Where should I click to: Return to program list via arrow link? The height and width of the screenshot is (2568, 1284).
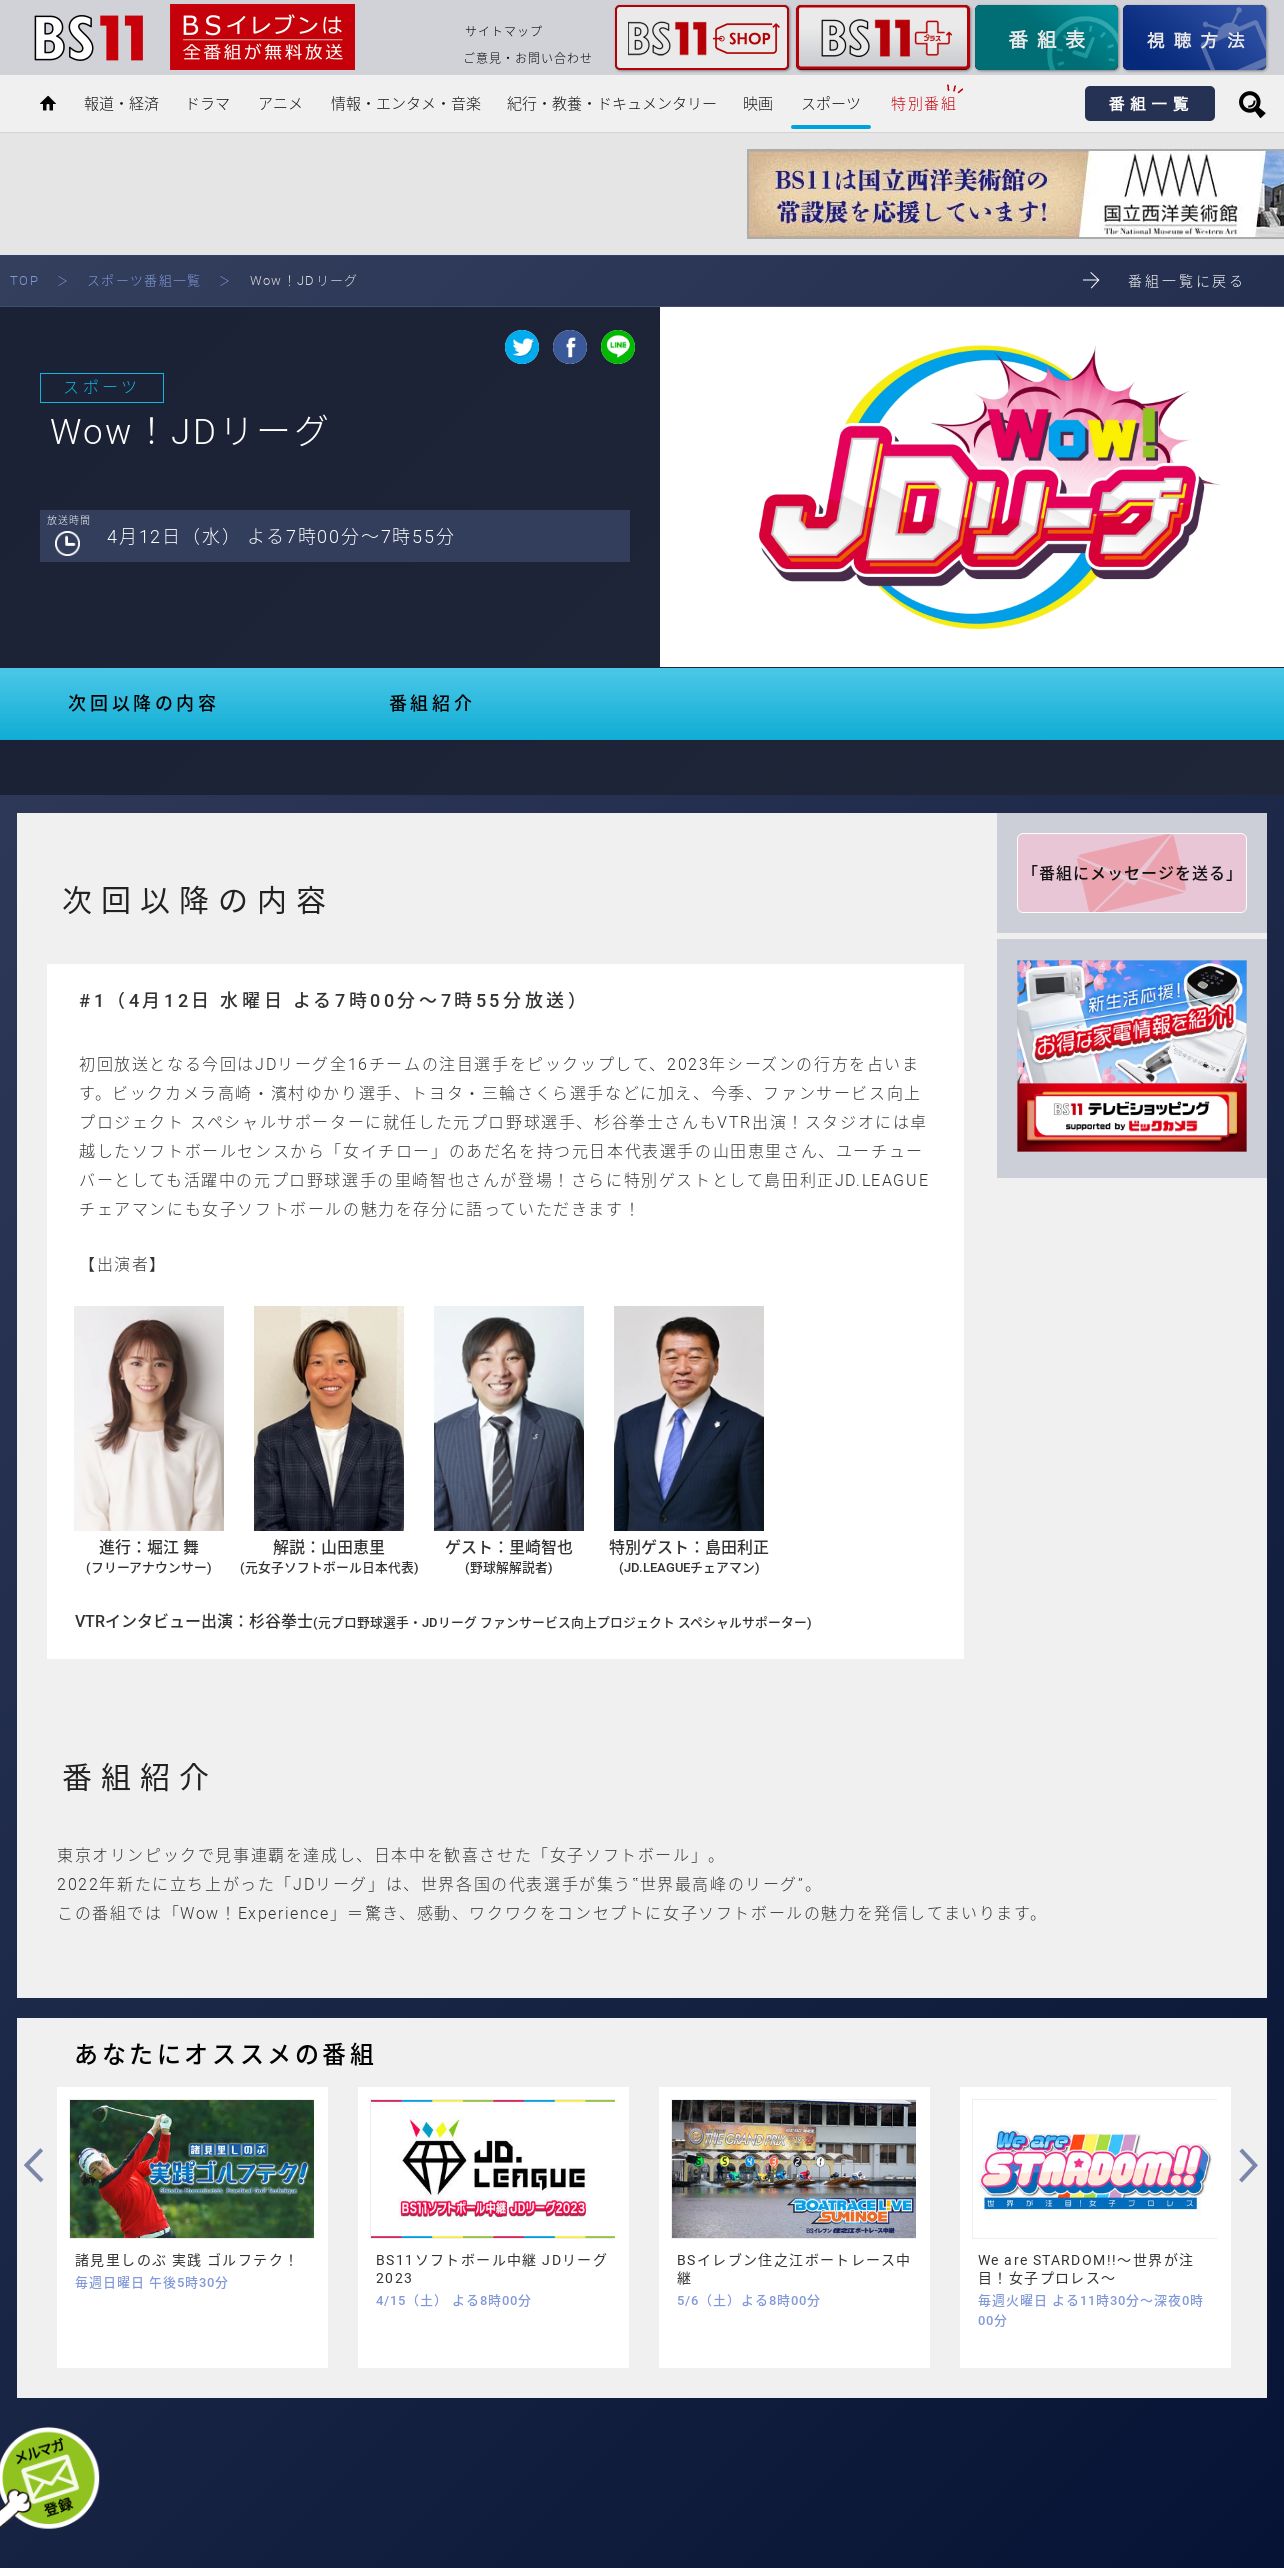click(x=1163, y=281)
